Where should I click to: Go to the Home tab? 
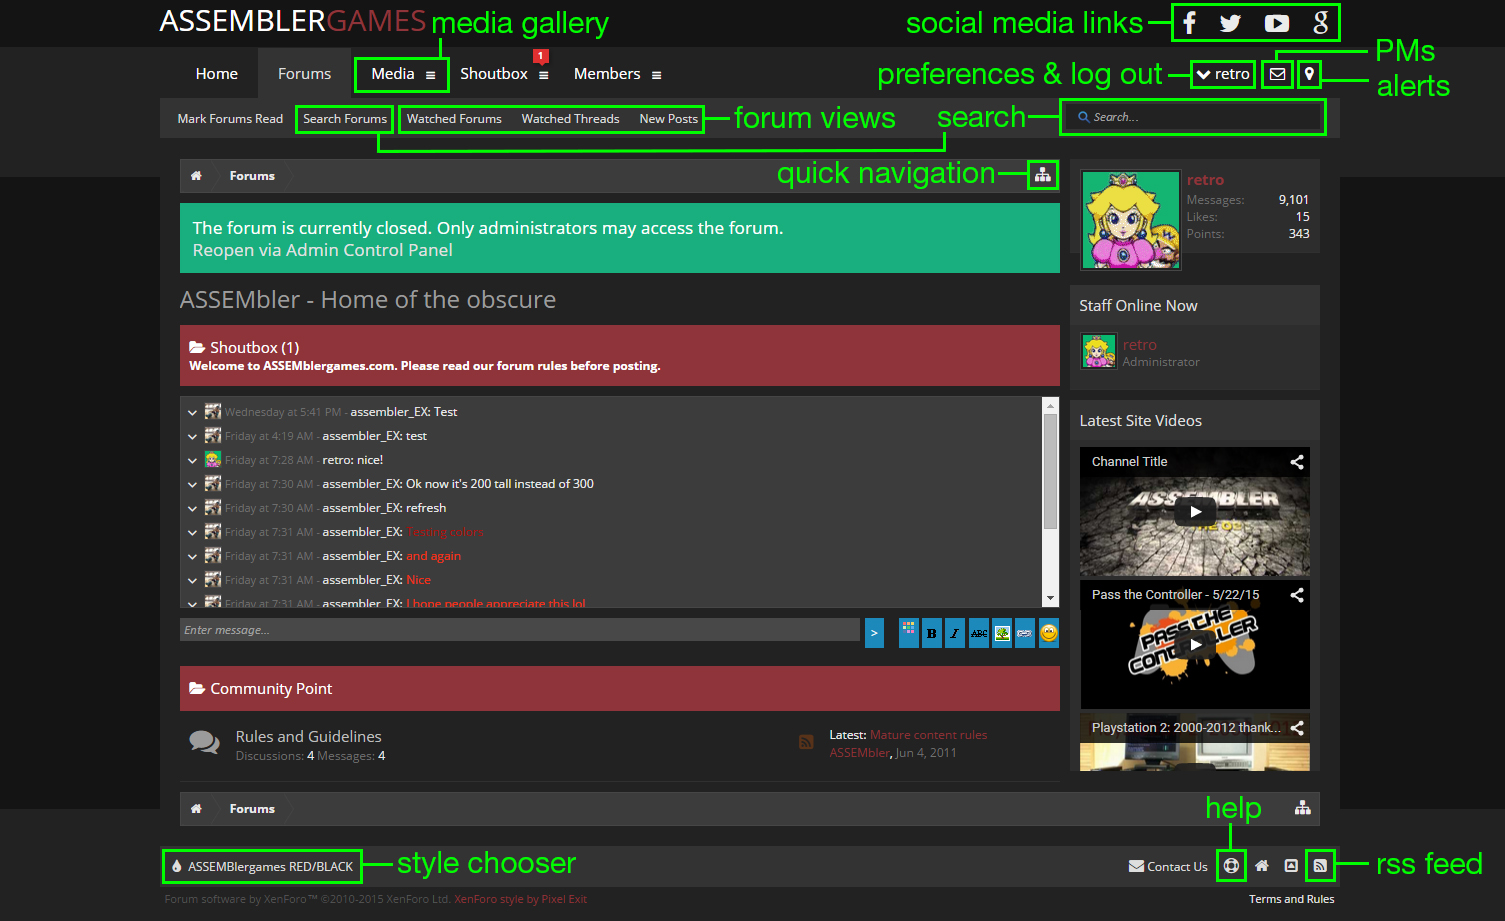217,74
